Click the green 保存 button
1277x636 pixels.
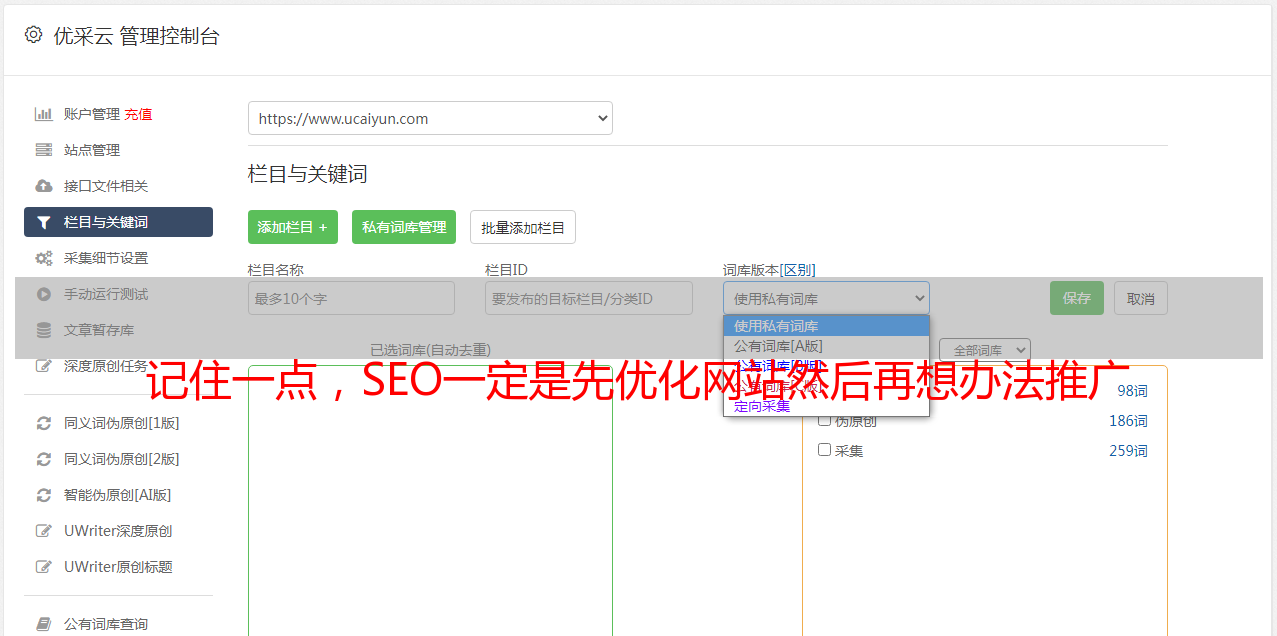click(x=1077, y=298)
